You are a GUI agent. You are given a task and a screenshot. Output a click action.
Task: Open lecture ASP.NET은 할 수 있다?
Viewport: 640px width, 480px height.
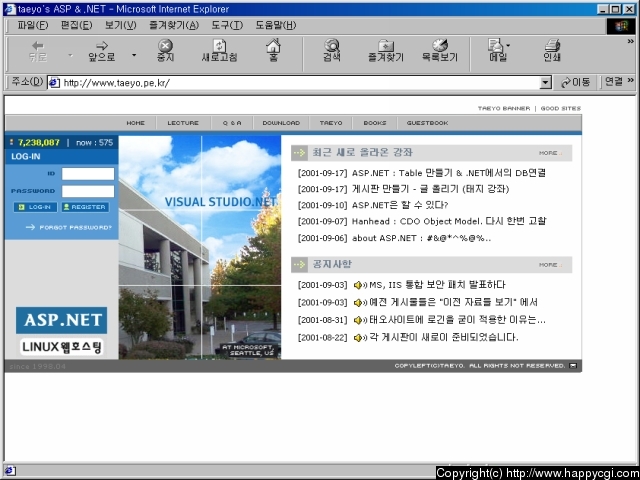[400, 205]
